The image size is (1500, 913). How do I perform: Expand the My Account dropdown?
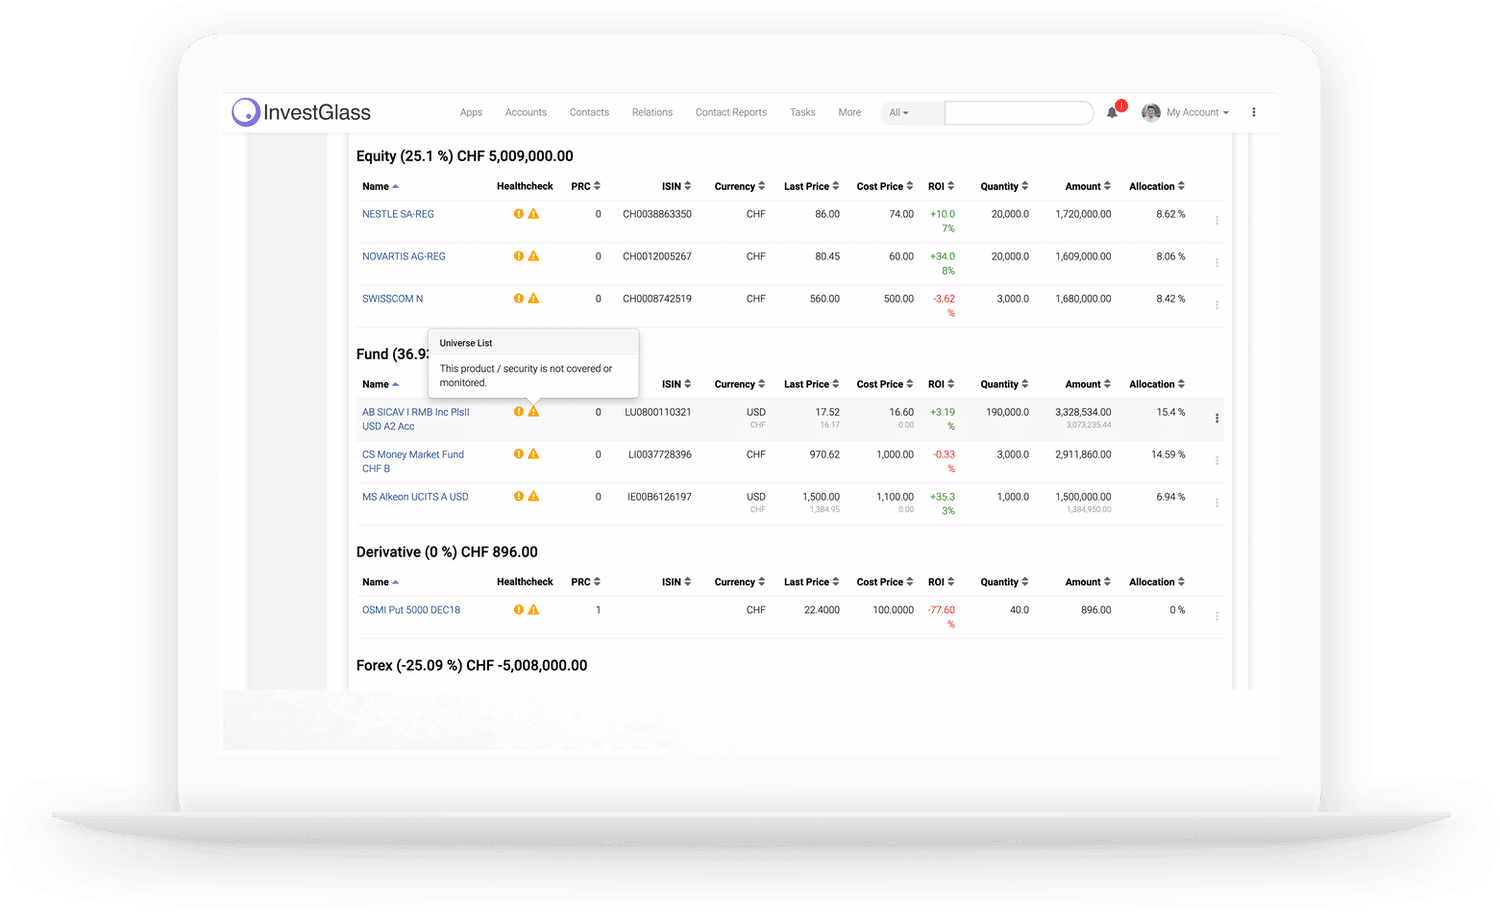pos(1197,112)
